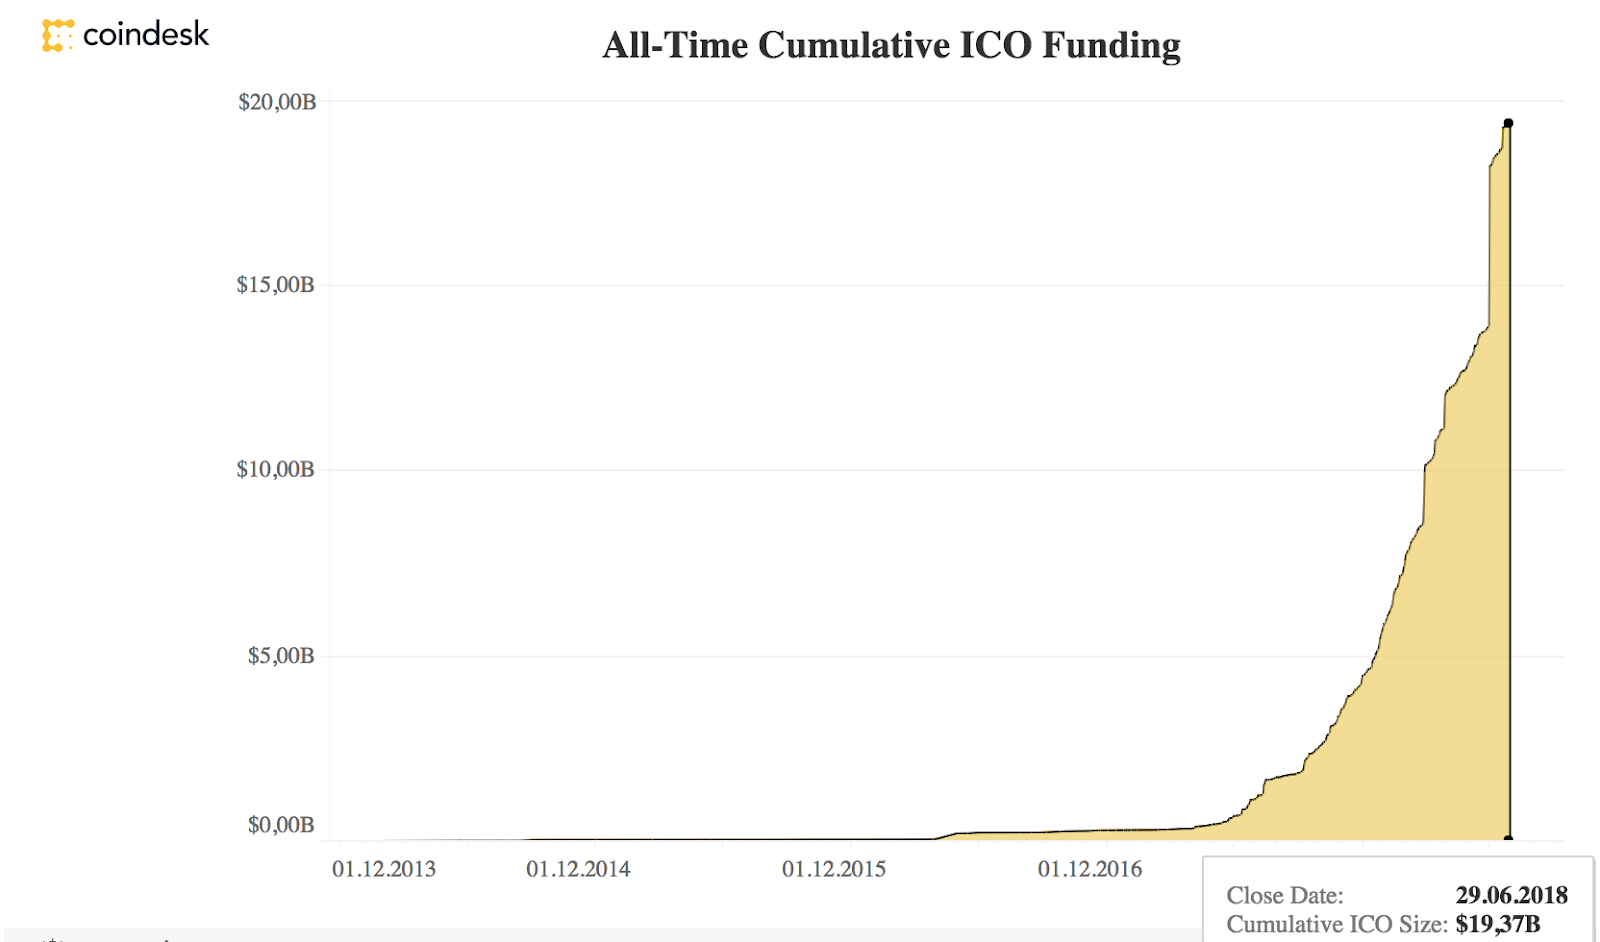Click the All-Time Cumulative ICO Funding title

click(x=891, y=46)
